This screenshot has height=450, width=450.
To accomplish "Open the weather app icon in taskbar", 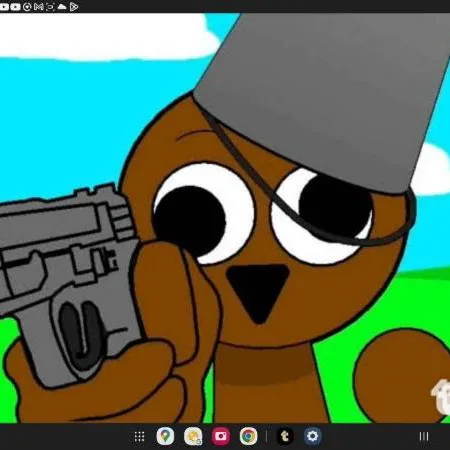I will coord(193,436).
